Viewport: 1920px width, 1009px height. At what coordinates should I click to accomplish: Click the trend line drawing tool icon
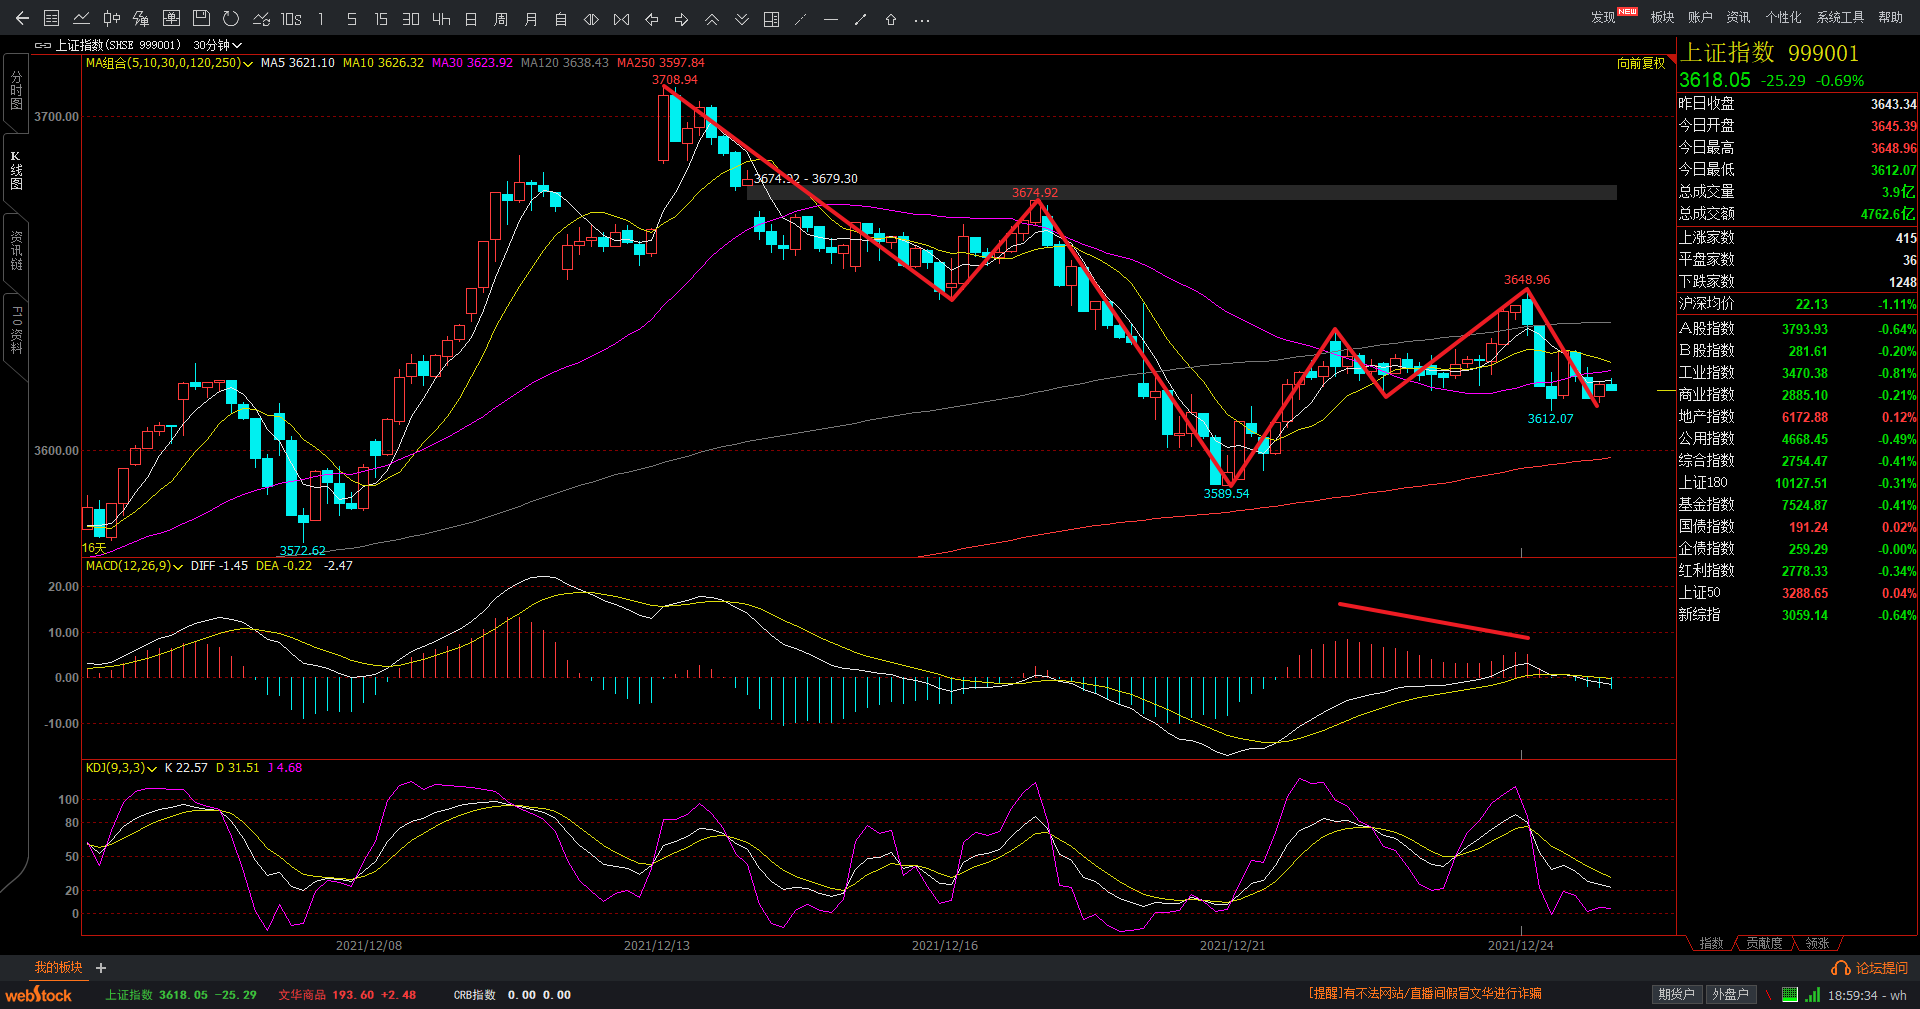(800, 19)
